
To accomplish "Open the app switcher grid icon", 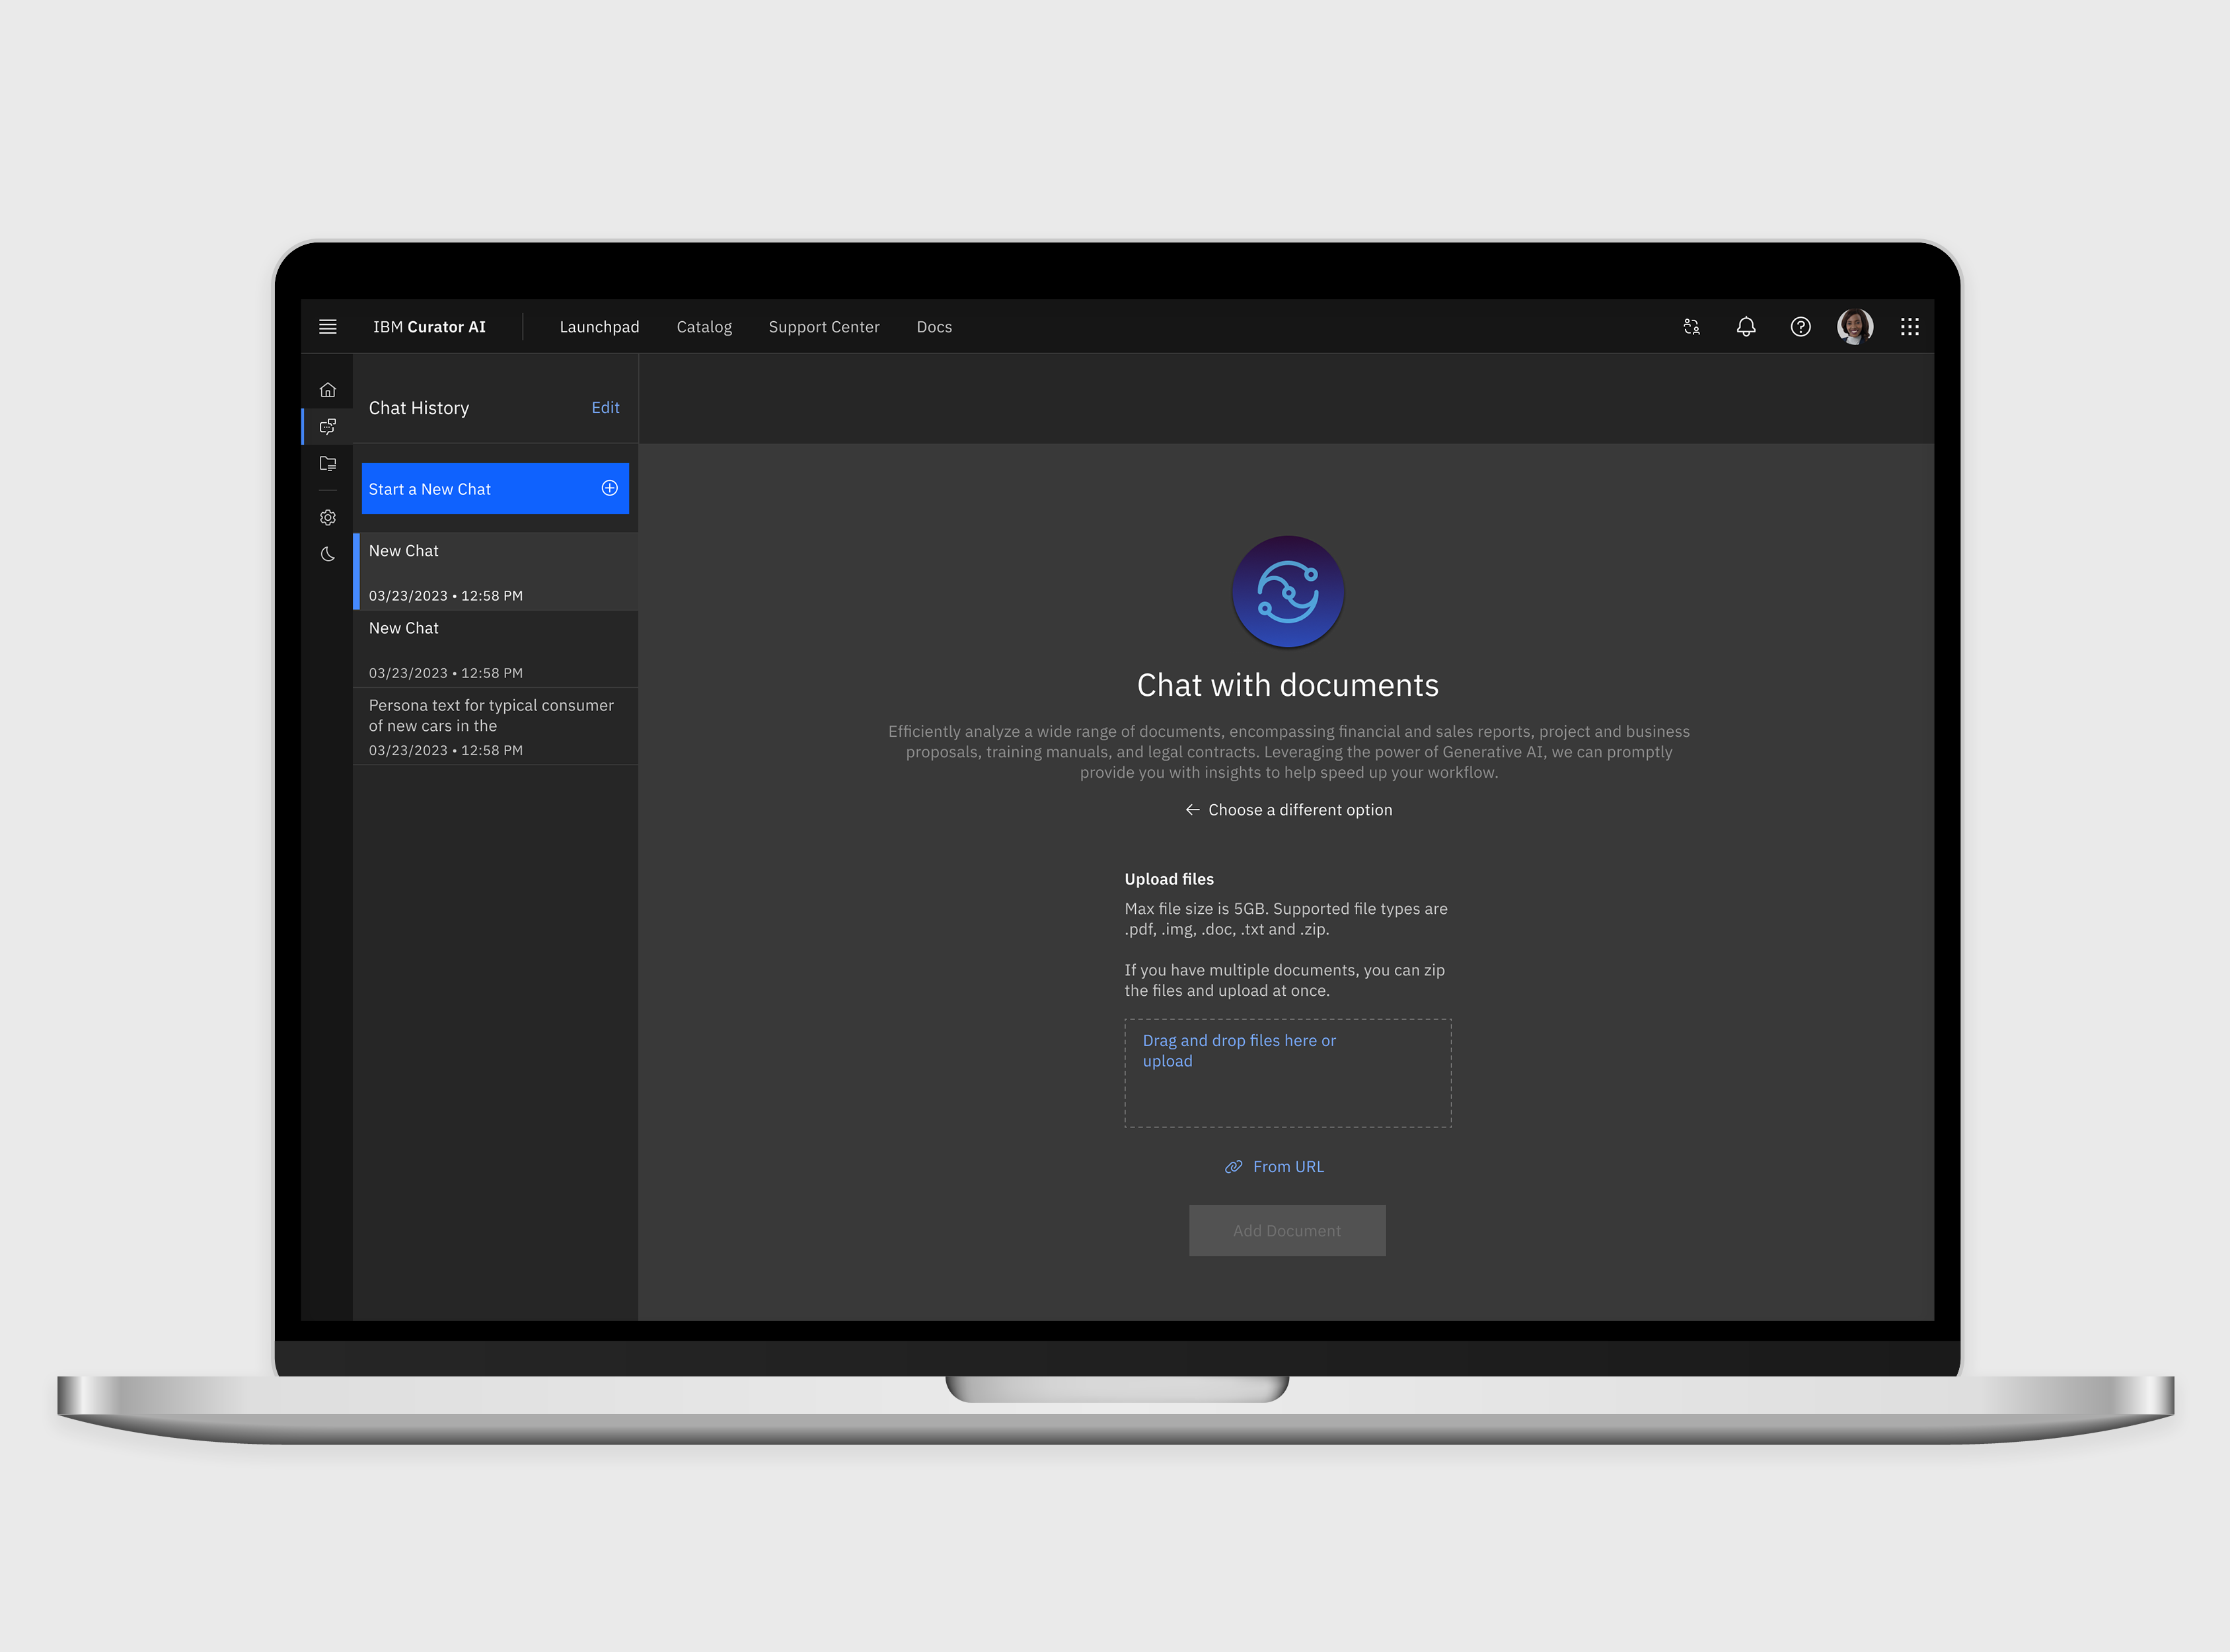I will pyautogui.click(x=1910, y=327).
